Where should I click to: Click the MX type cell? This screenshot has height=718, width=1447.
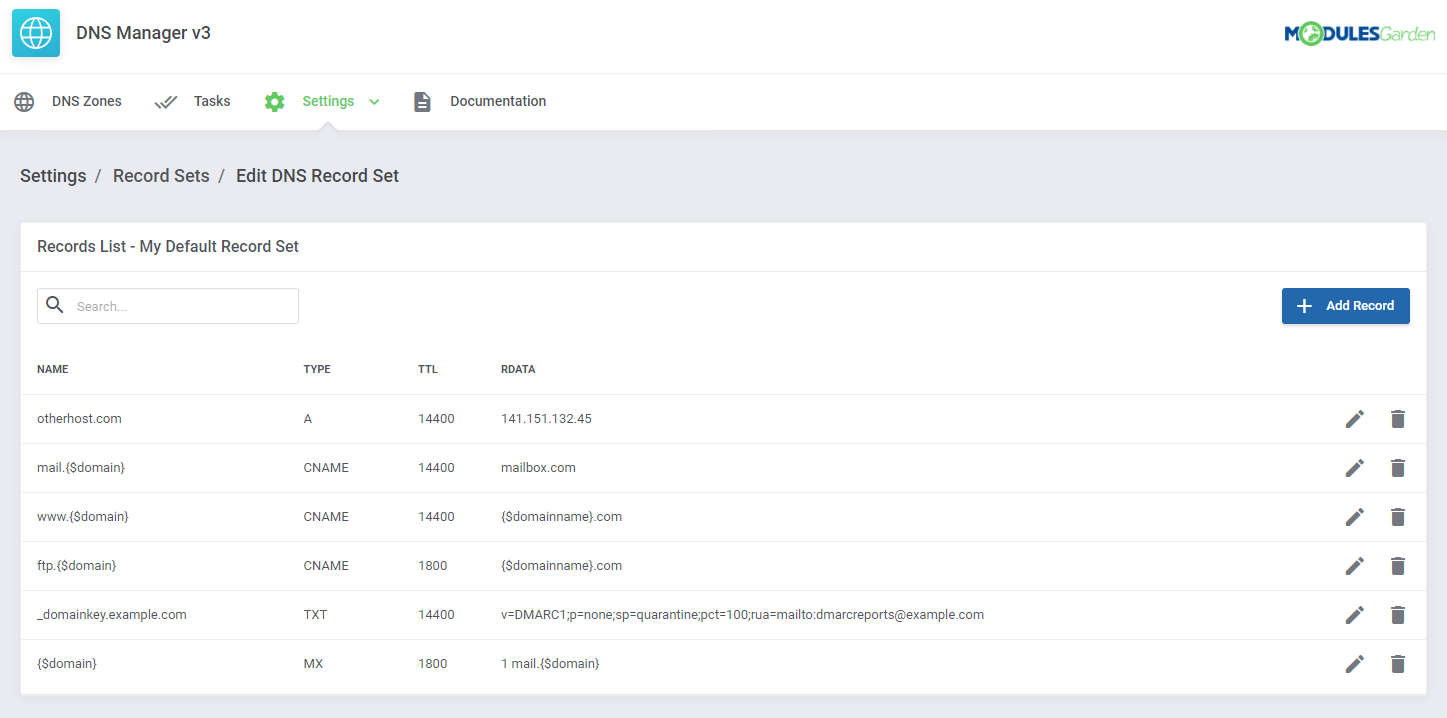pyautogui.click(x=313, y=664)
